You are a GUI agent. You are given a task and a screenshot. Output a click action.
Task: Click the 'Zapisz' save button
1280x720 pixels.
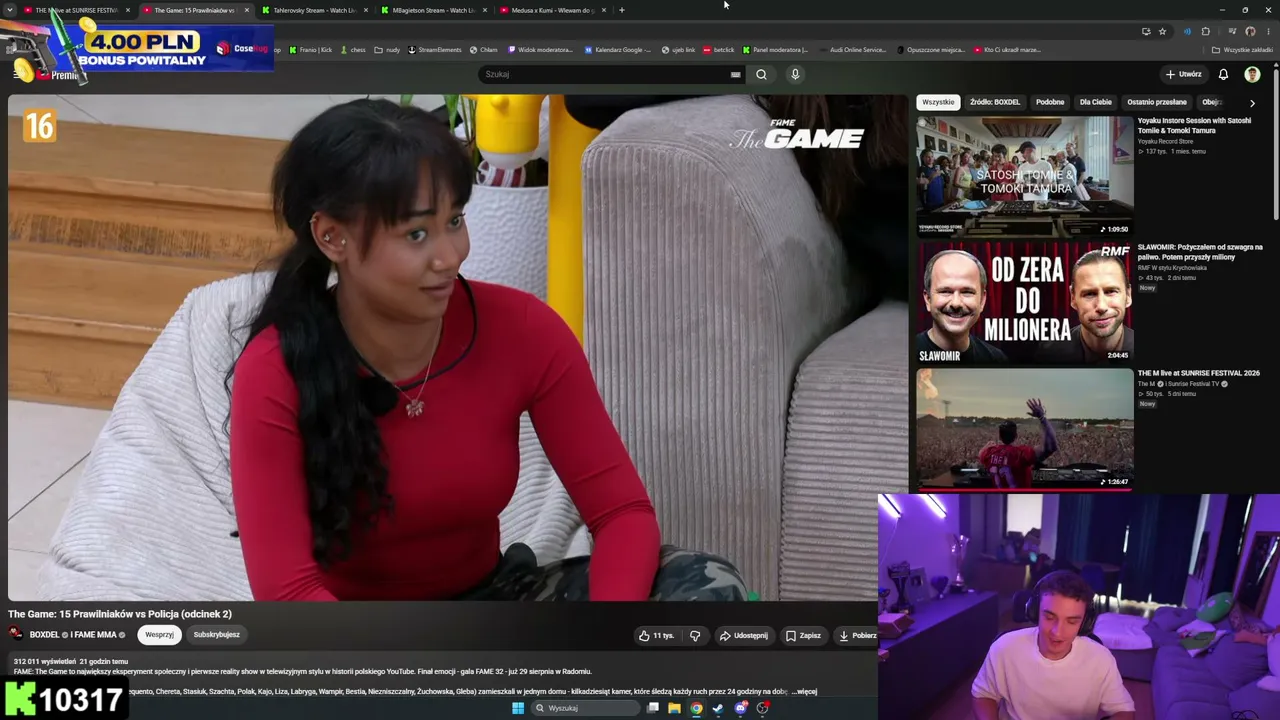coord(803,635)
